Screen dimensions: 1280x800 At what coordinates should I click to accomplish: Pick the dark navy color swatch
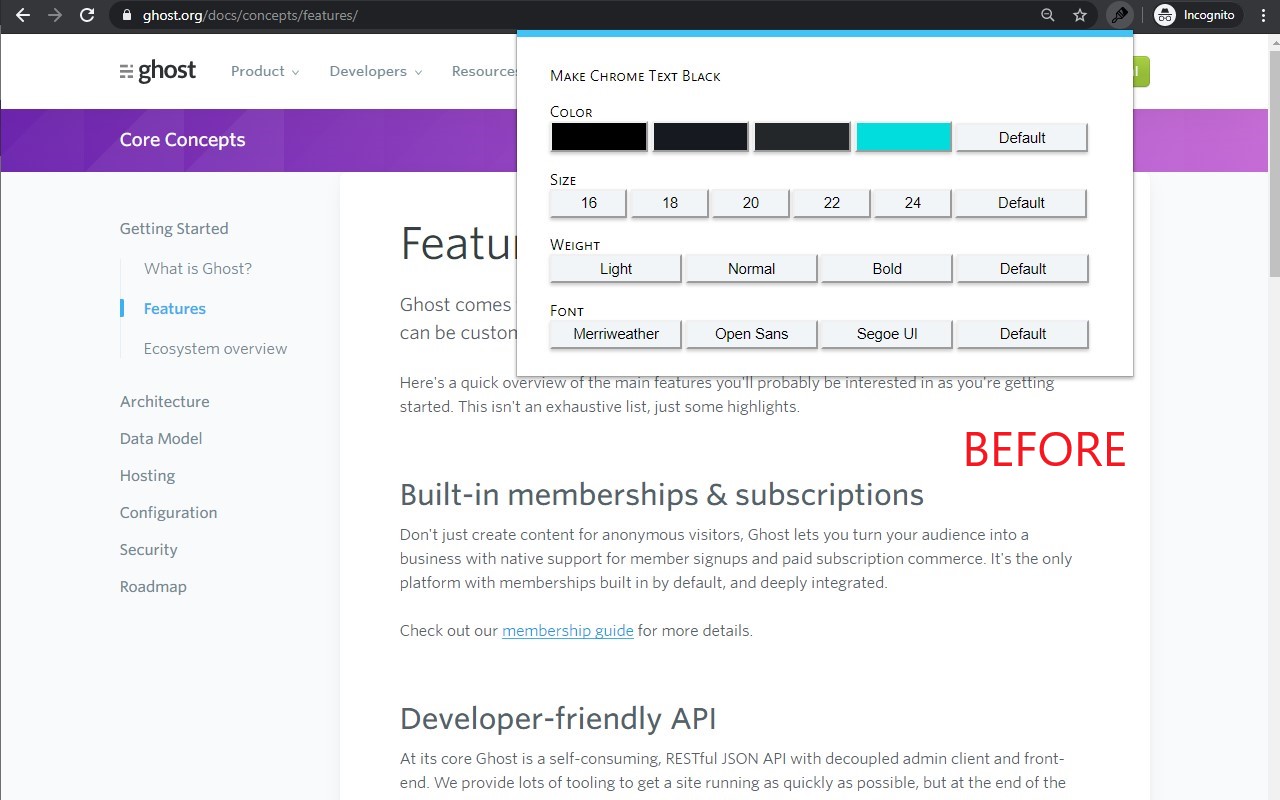700,137
